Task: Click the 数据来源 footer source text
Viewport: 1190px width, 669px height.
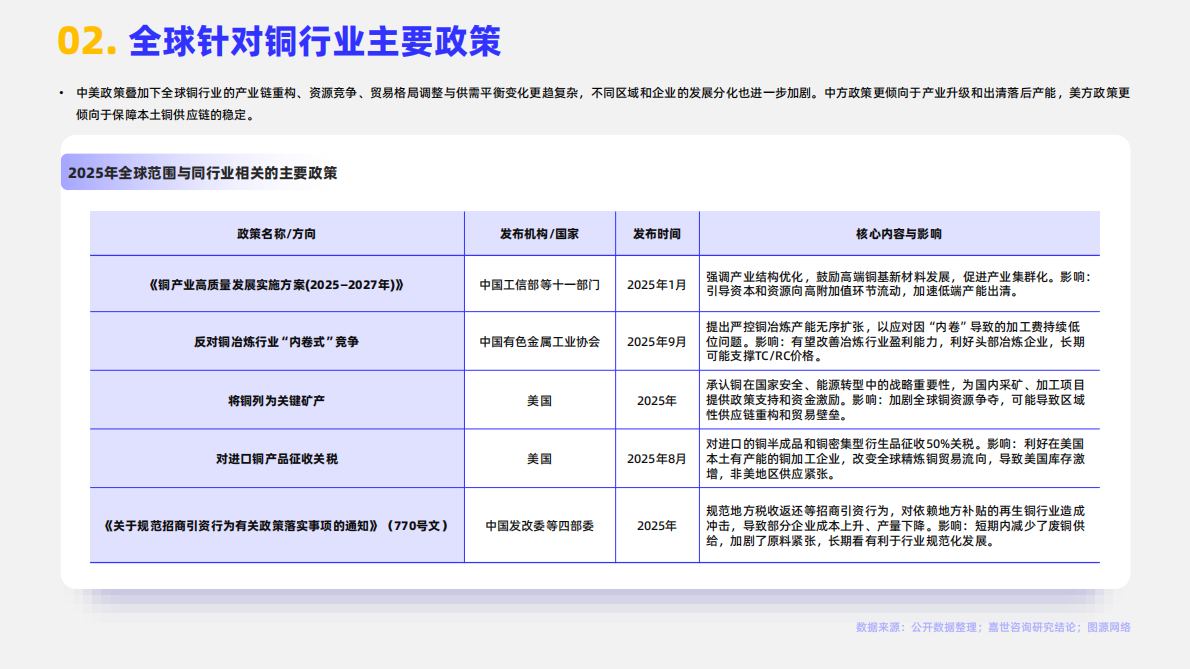Action: (x=993, y=627)
